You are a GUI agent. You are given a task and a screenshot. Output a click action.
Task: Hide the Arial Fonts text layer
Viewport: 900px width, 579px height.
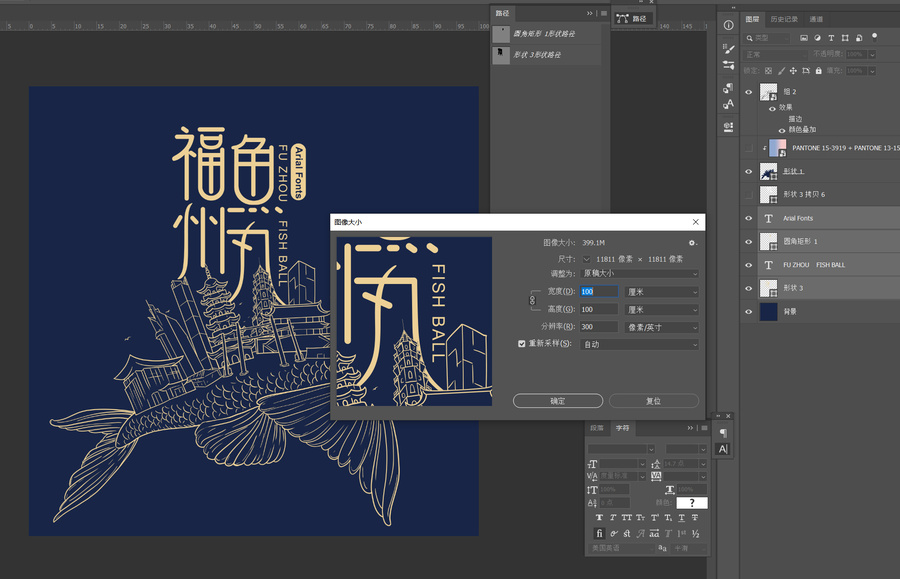(x=748, y=218)
